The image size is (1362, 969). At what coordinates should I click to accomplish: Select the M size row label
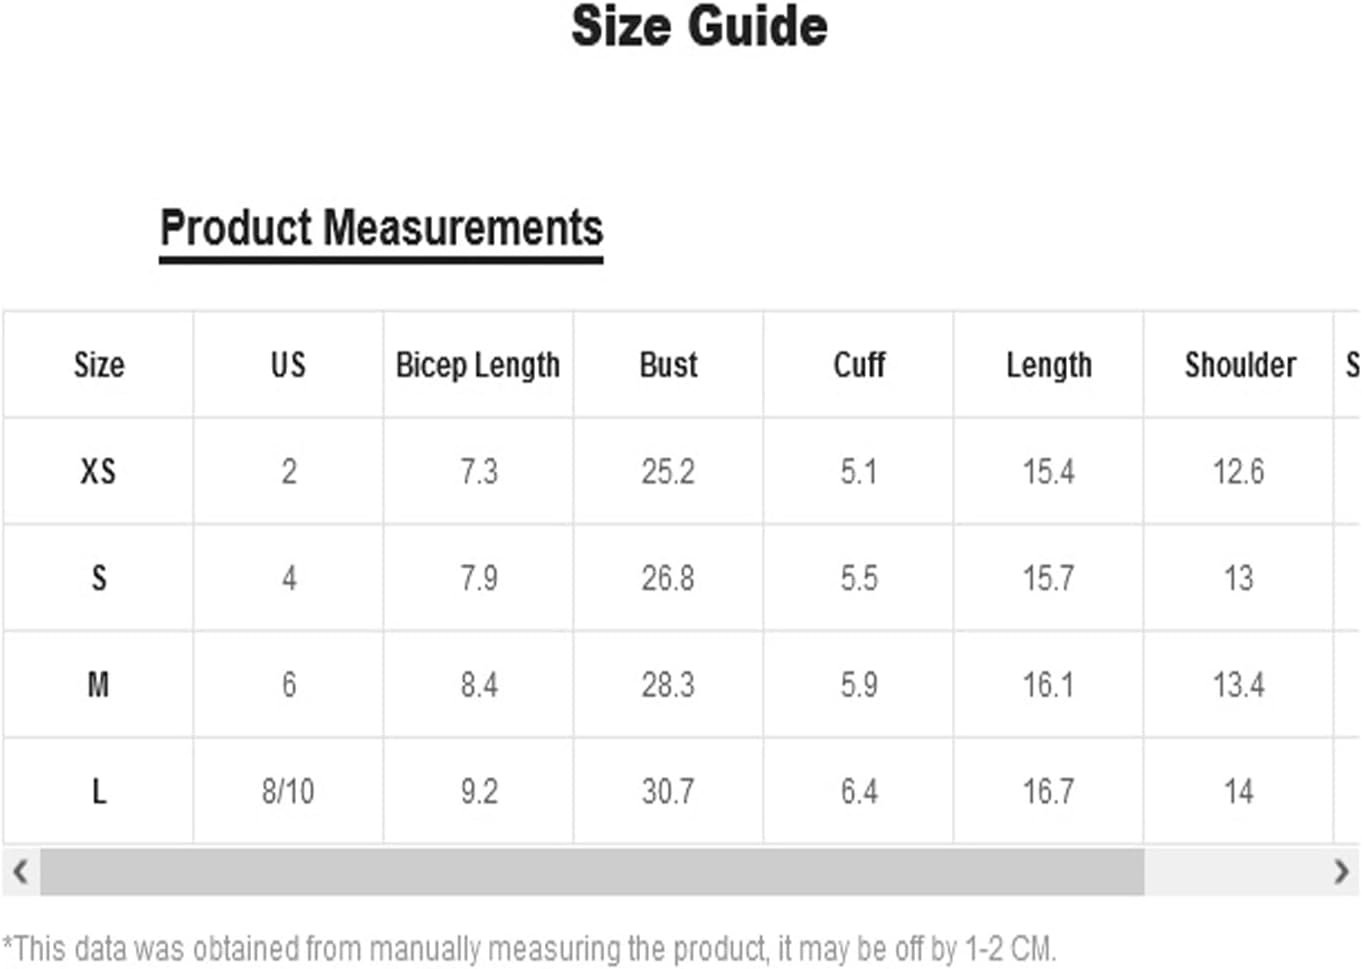coord(98,685)
